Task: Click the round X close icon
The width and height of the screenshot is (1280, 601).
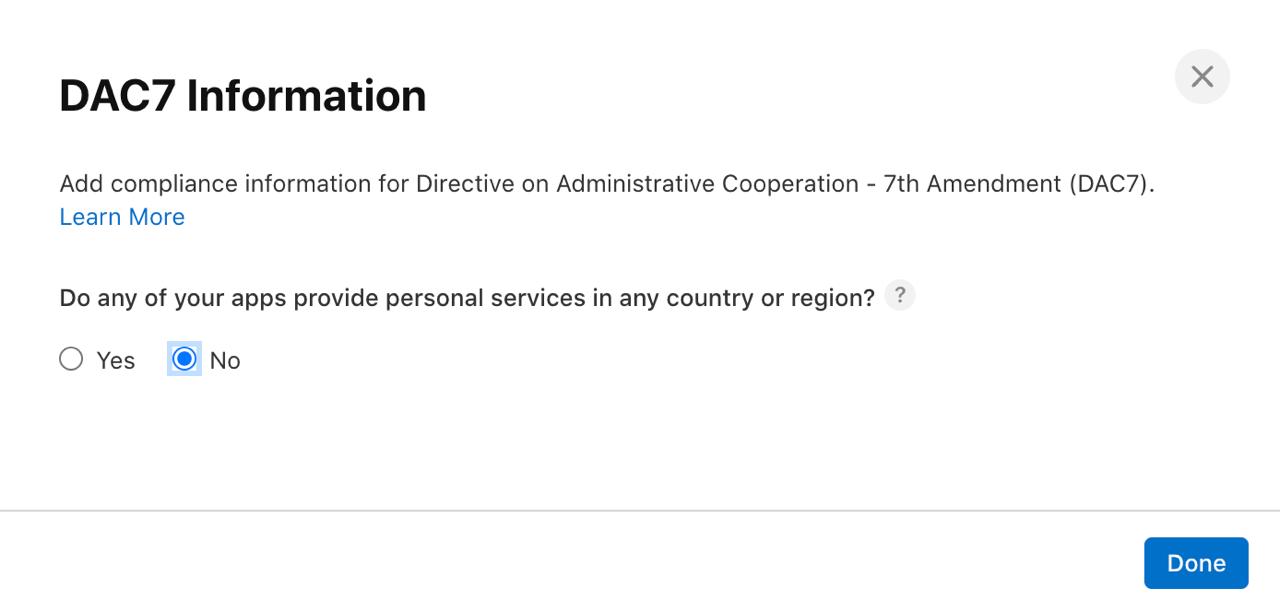Action: [x=1202, y=76]
